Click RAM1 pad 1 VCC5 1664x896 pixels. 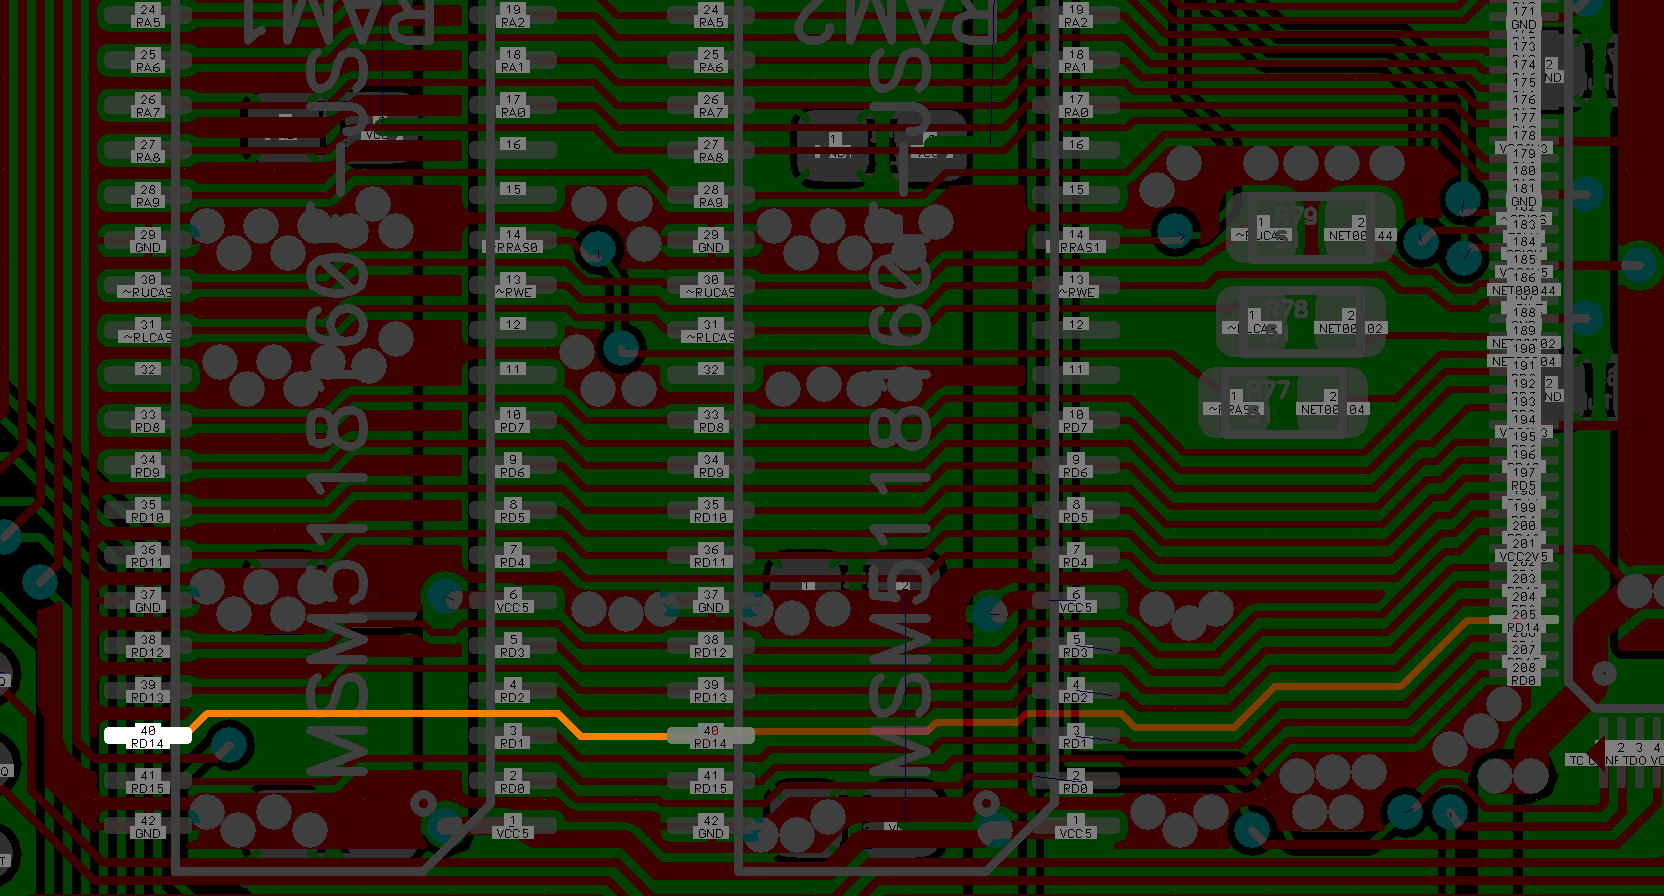(513, 826)
